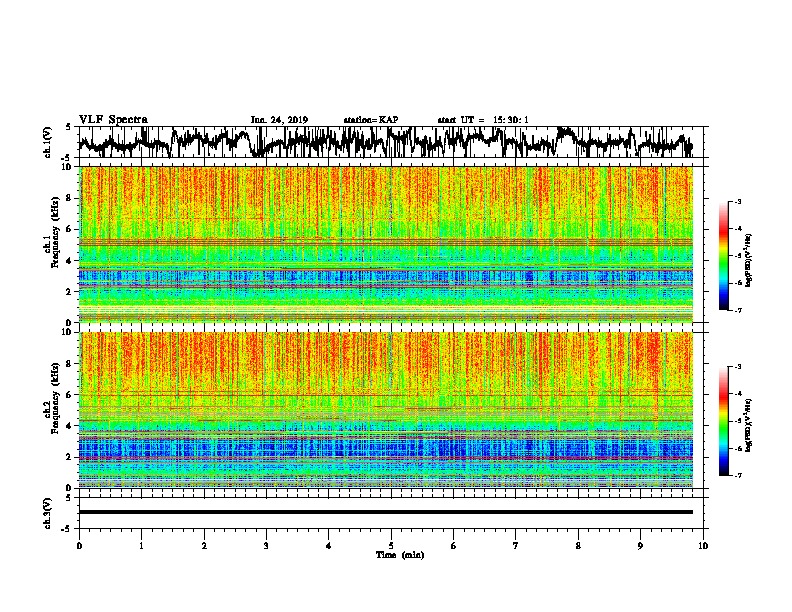Click inside the ch.1 spectrogram panel
The image size is (792, 612).
[386, 244]
